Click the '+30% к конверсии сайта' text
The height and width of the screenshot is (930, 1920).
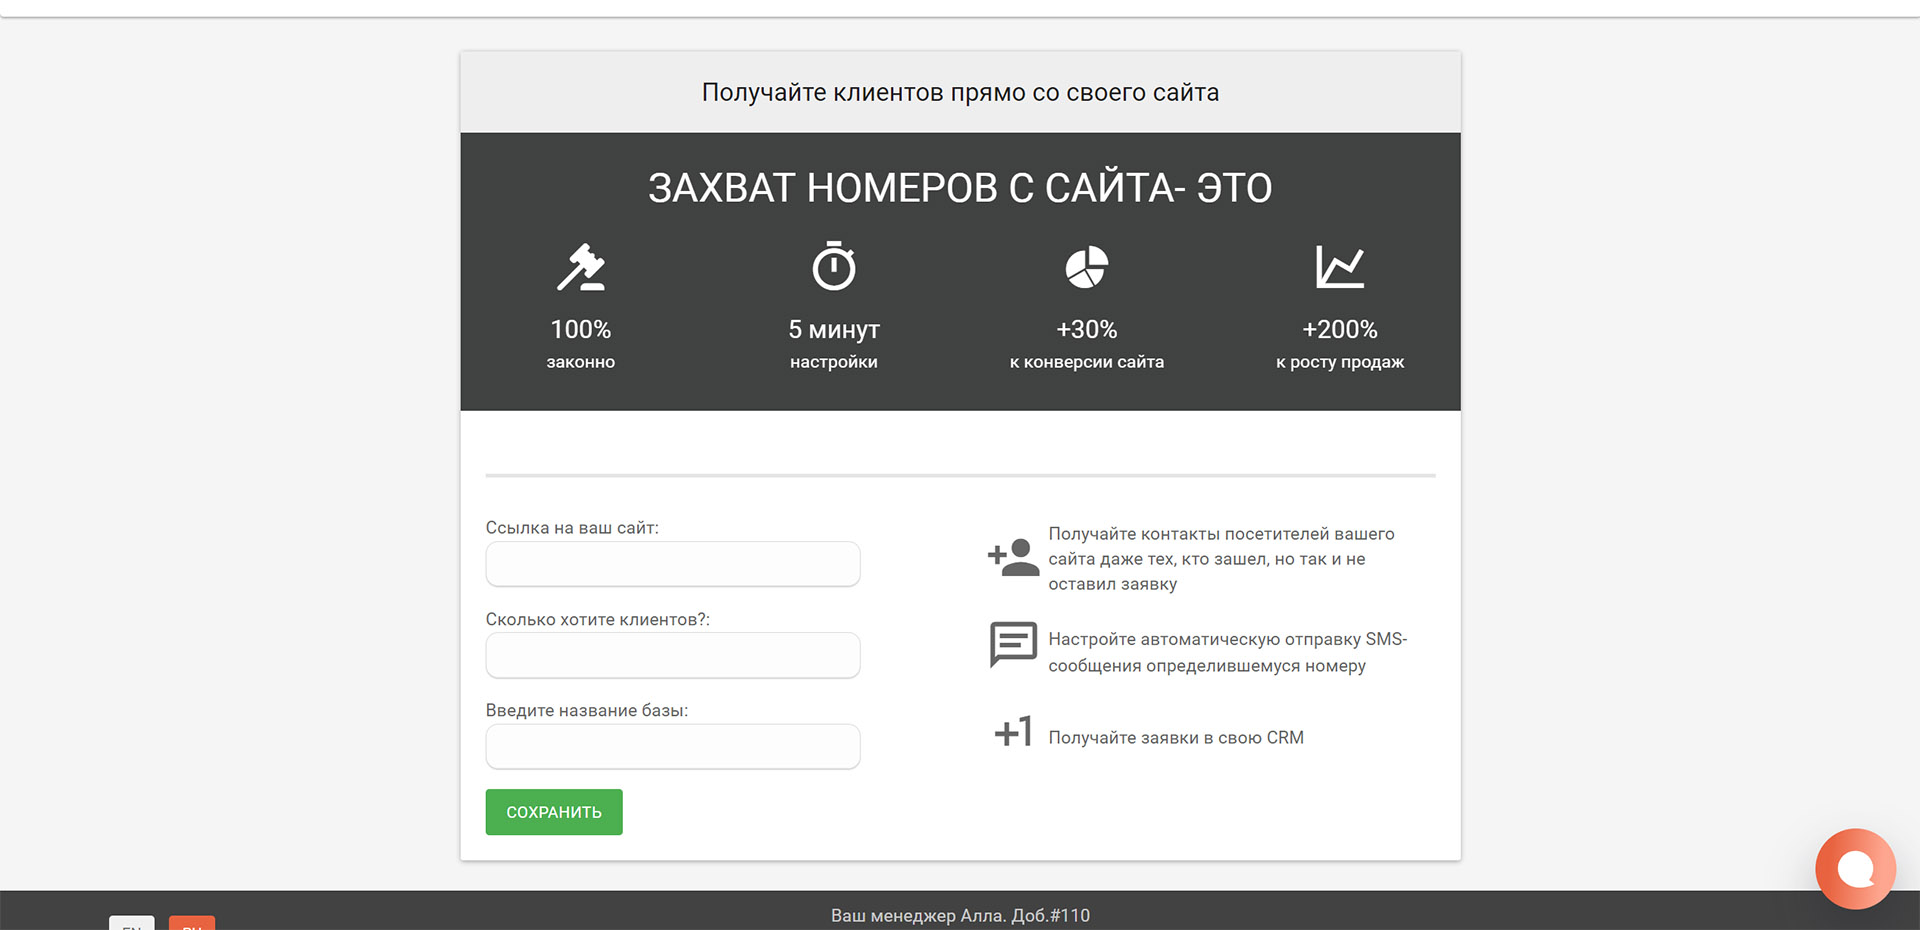tap(1086, 344)
